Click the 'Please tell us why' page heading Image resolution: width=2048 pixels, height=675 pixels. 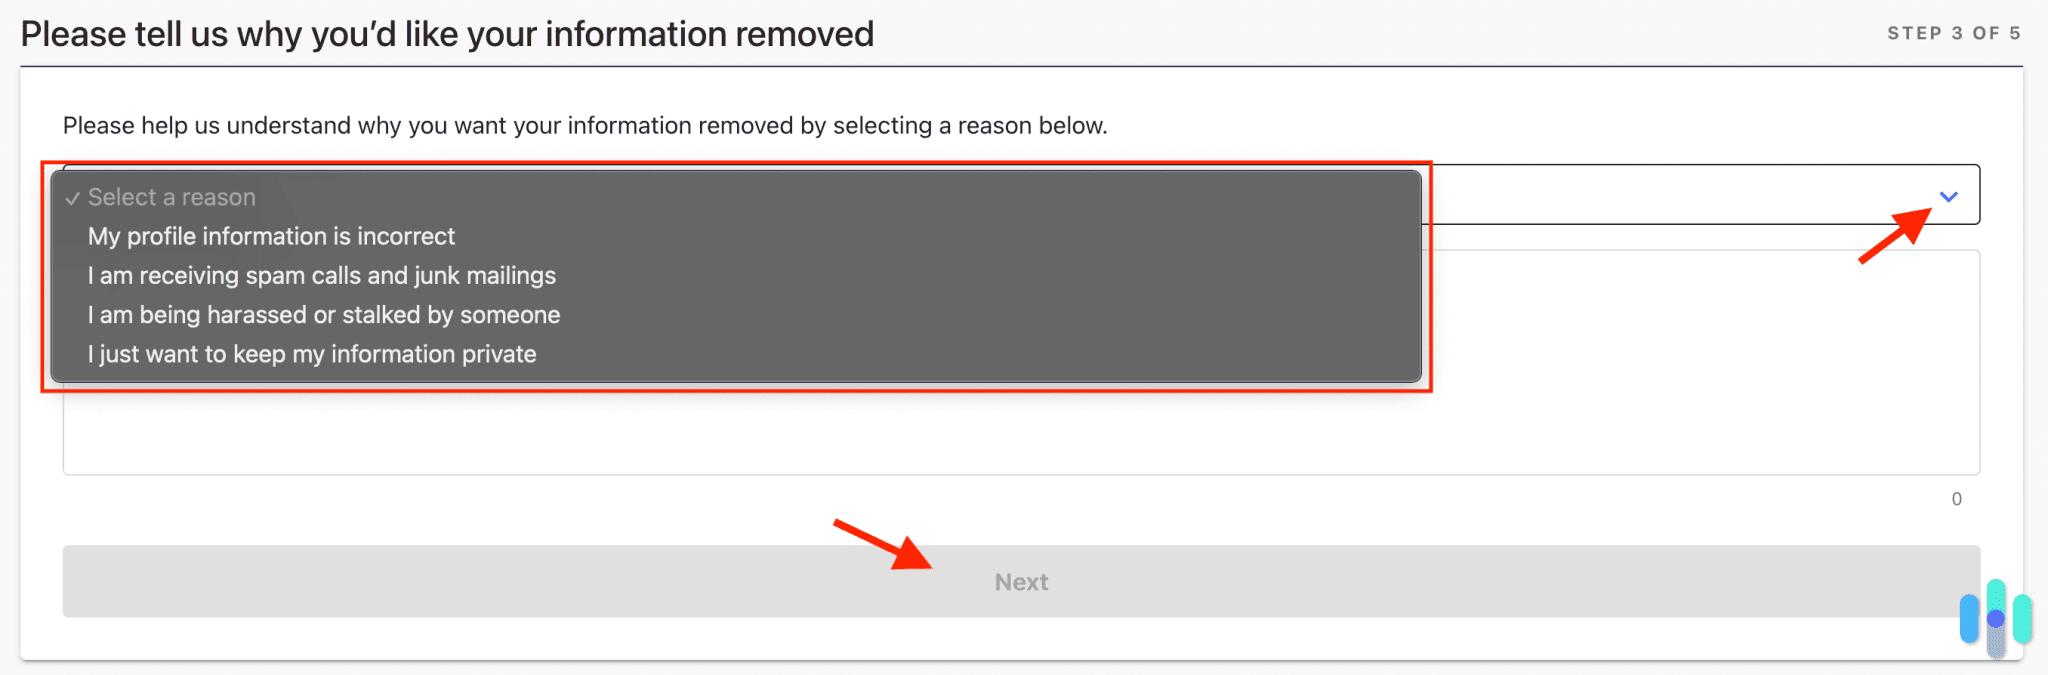[447, 34]
